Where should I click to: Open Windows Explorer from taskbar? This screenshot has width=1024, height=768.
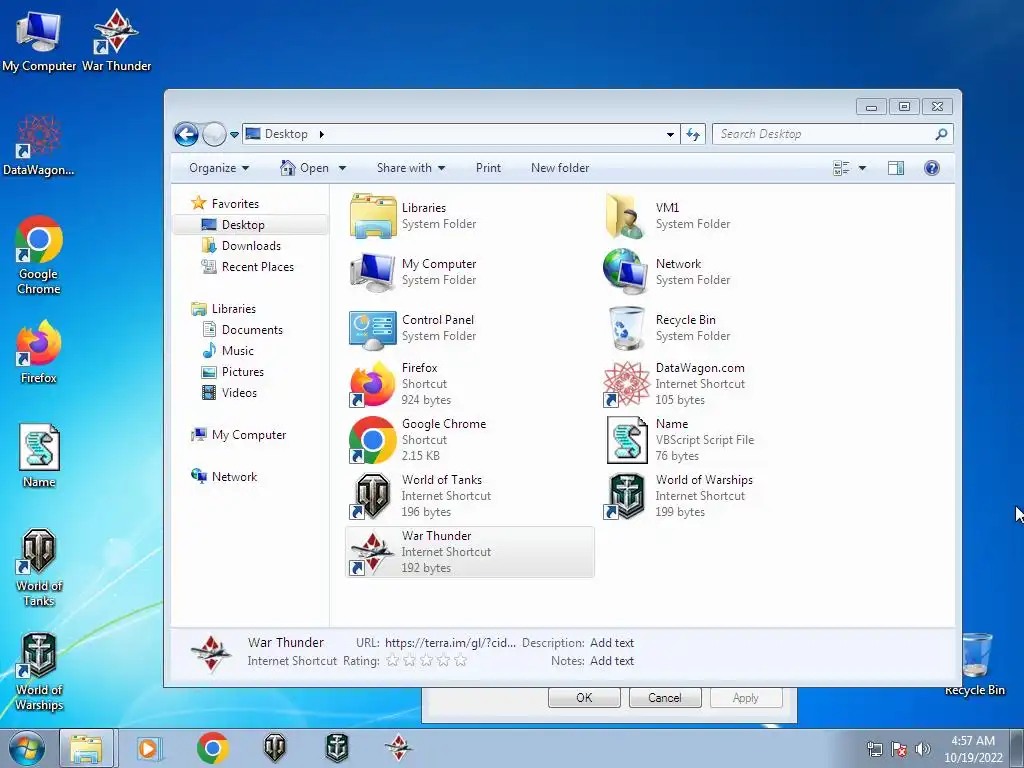86,748
